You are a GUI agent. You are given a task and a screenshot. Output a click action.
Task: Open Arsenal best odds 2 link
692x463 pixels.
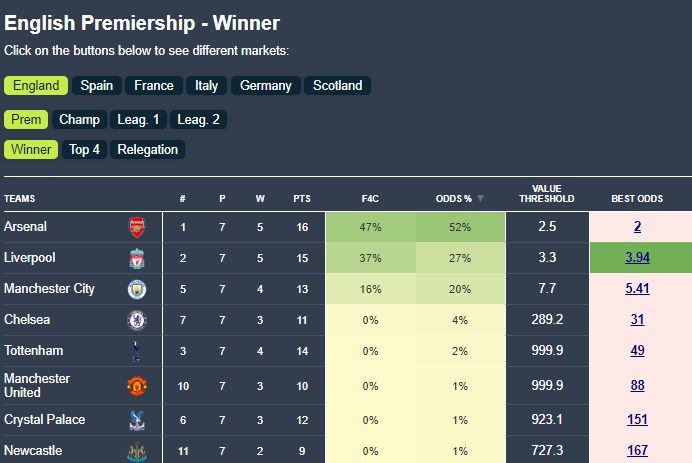point(638,227)
